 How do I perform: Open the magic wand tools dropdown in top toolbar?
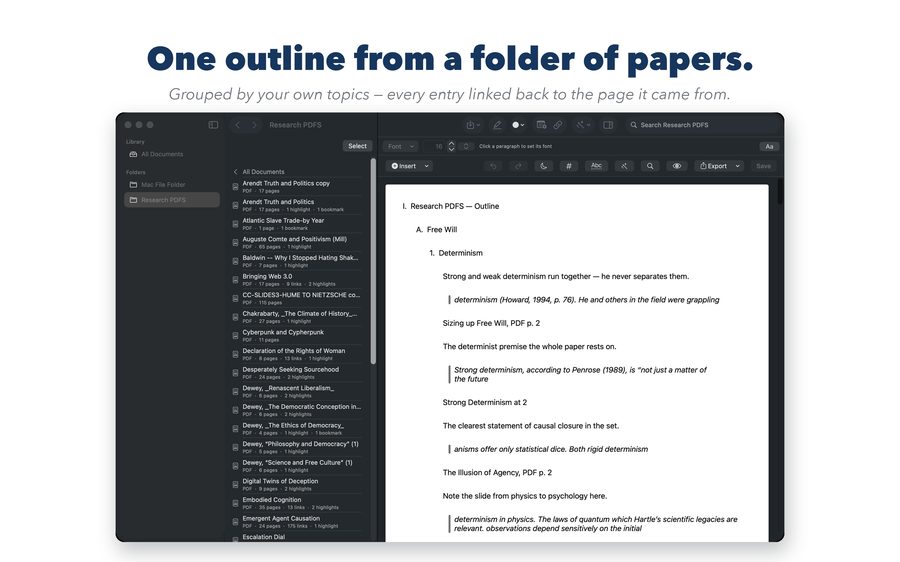click(x=583, y=125)
